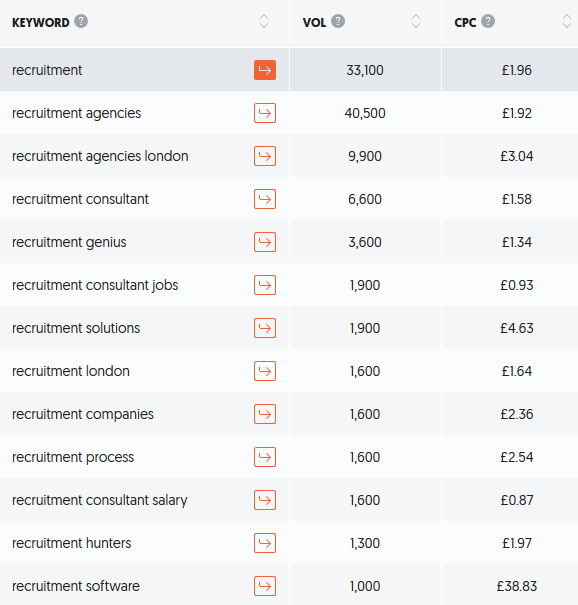578x605 pixels.
Task: Open help icon beside CPC header
Action: 488,21
